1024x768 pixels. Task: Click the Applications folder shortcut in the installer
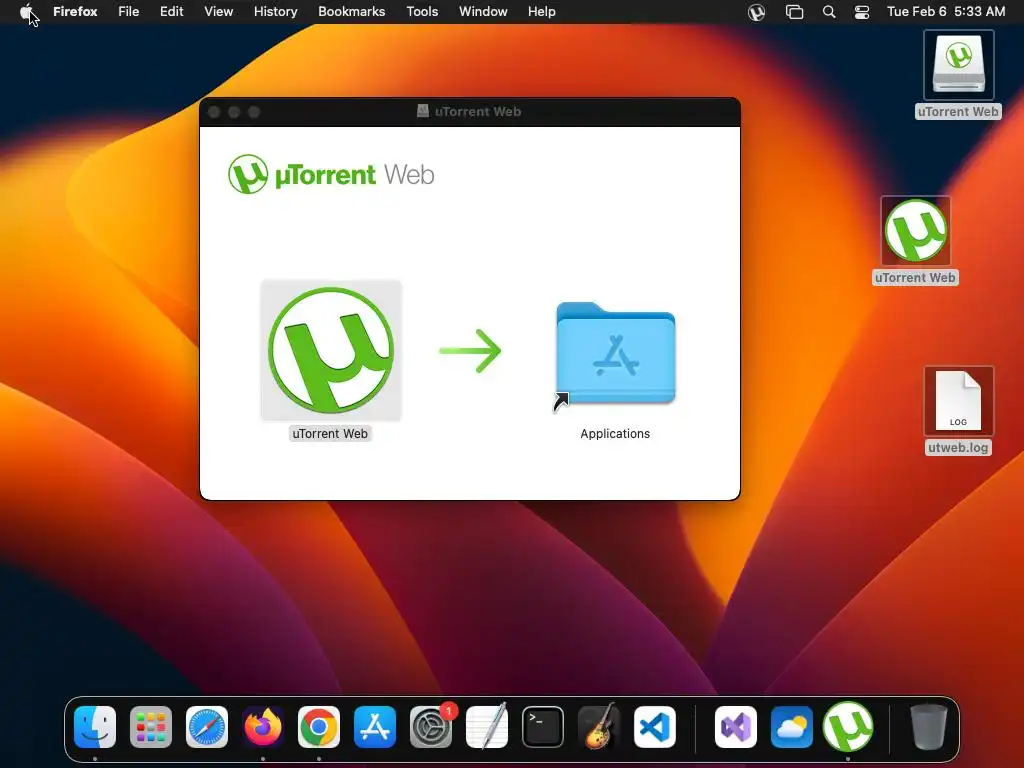[x=615, y=355]
